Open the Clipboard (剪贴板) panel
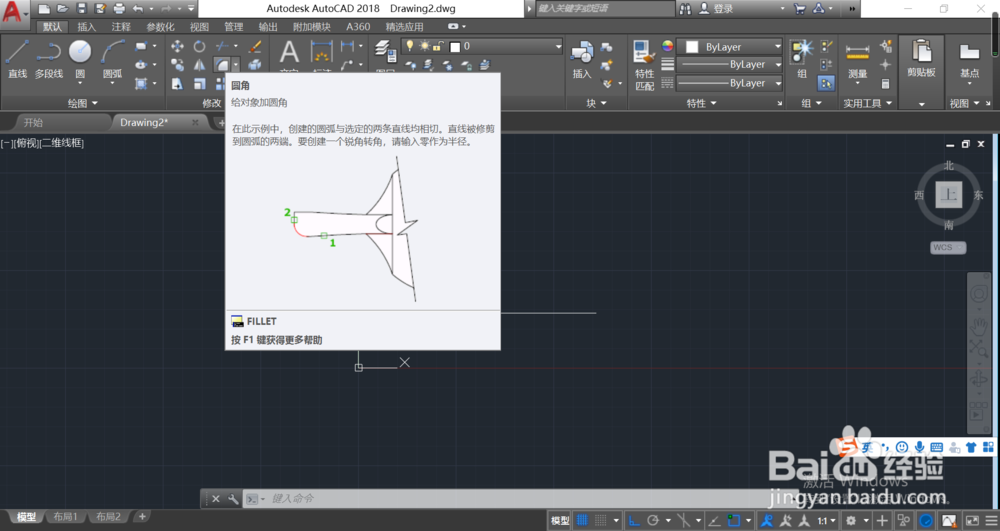 tap(921, 70)
